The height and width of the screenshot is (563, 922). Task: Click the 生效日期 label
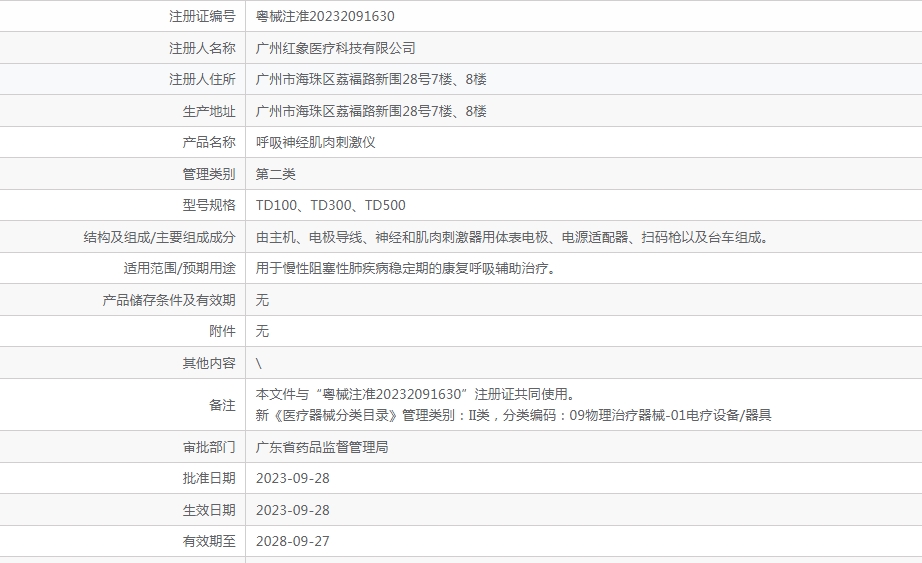[x=209, y=510]
